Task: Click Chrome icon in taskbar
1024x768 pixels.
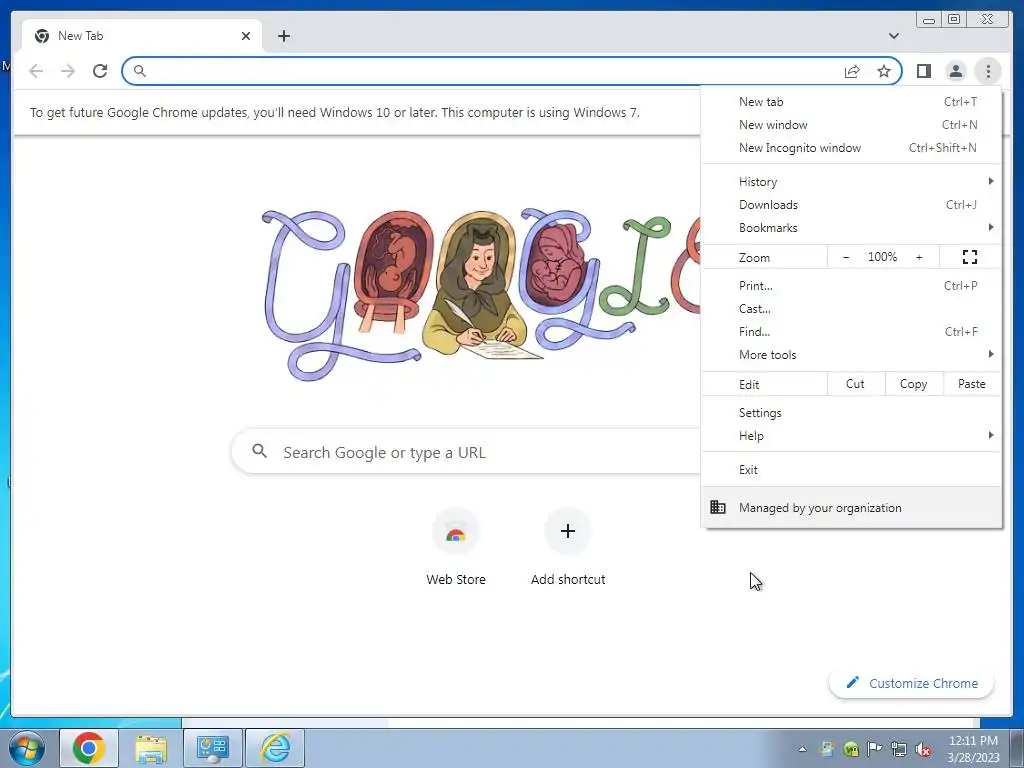Action: (x=89, y=748)
